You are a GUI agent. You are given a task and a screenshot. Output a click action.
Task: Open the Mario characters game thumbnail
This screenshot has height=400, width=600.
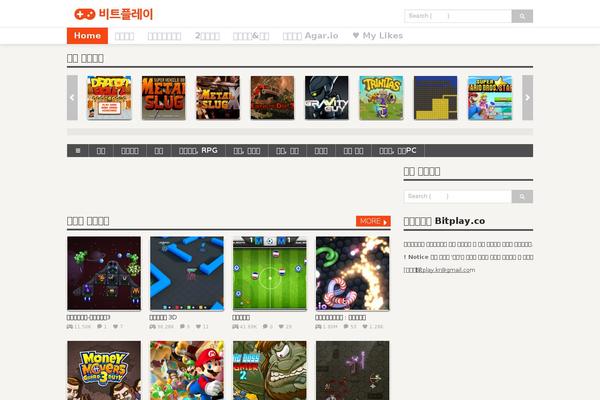[187, 371]
